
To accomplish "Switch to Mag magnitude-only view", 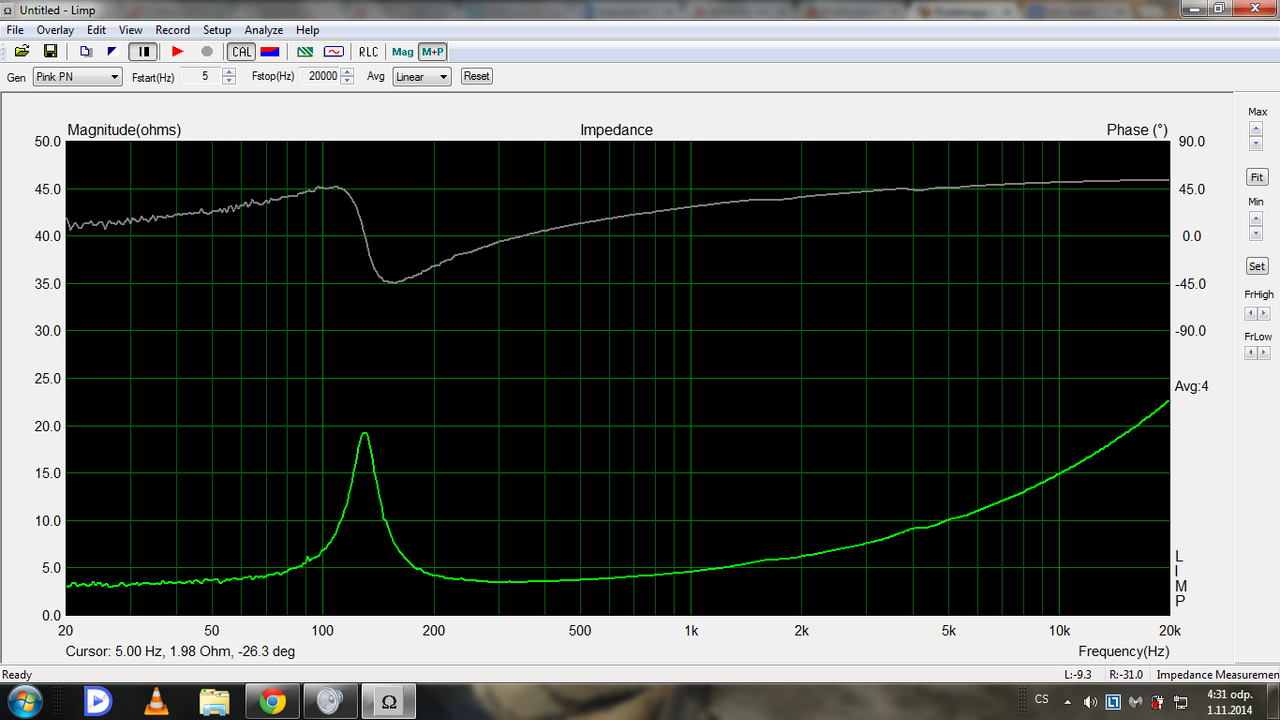I will point(403,51).
